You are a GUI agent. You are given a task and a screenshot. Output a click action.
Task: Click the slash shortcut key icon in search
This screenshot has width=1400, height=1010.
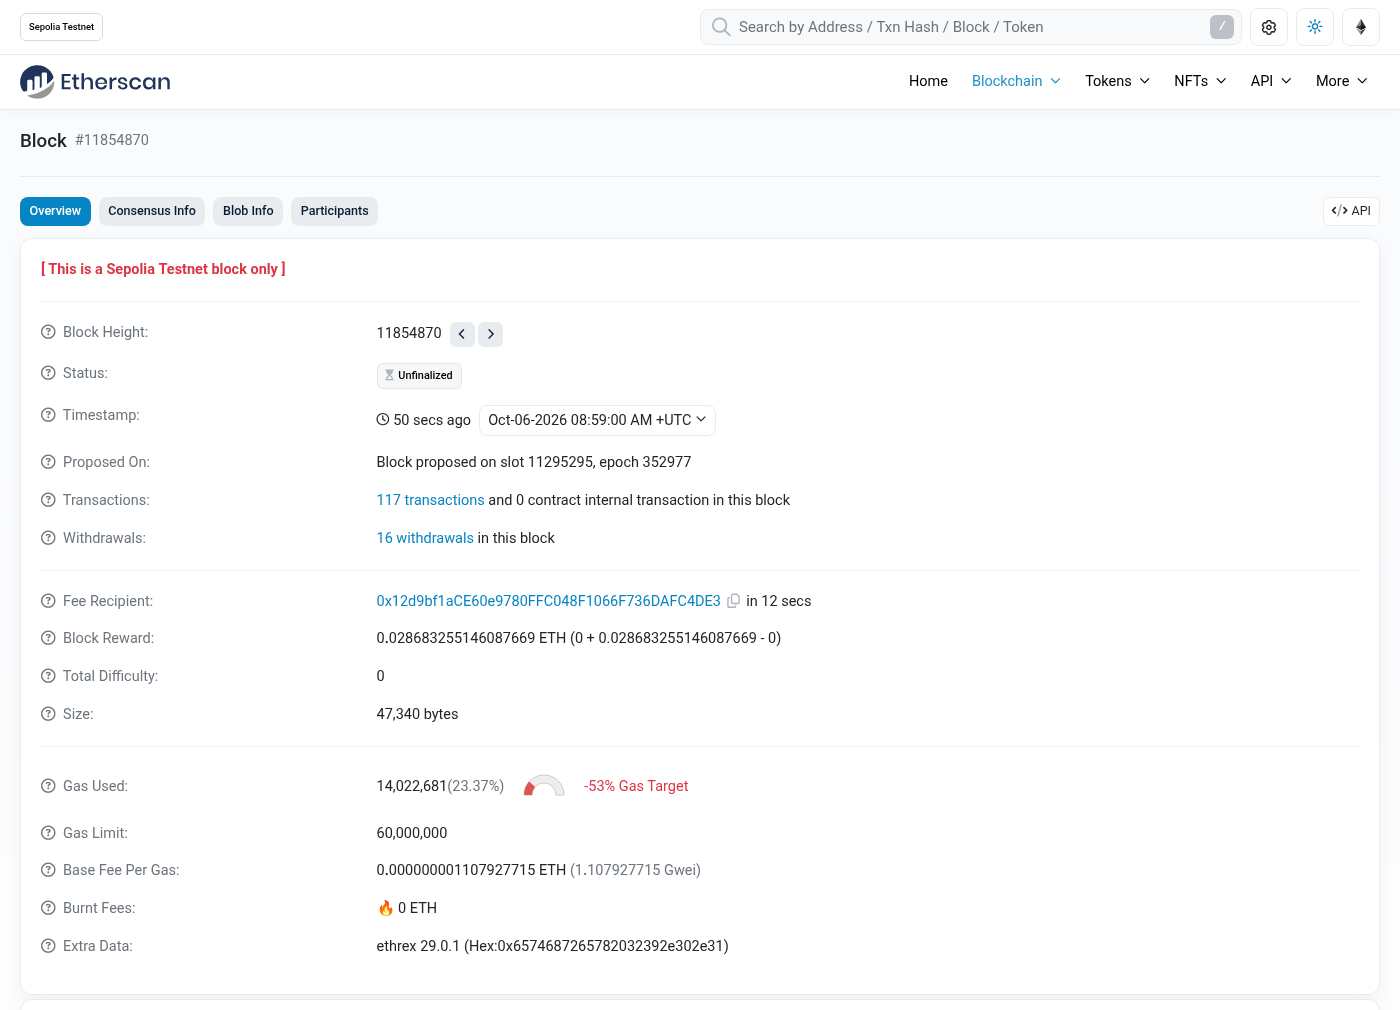1222,27
